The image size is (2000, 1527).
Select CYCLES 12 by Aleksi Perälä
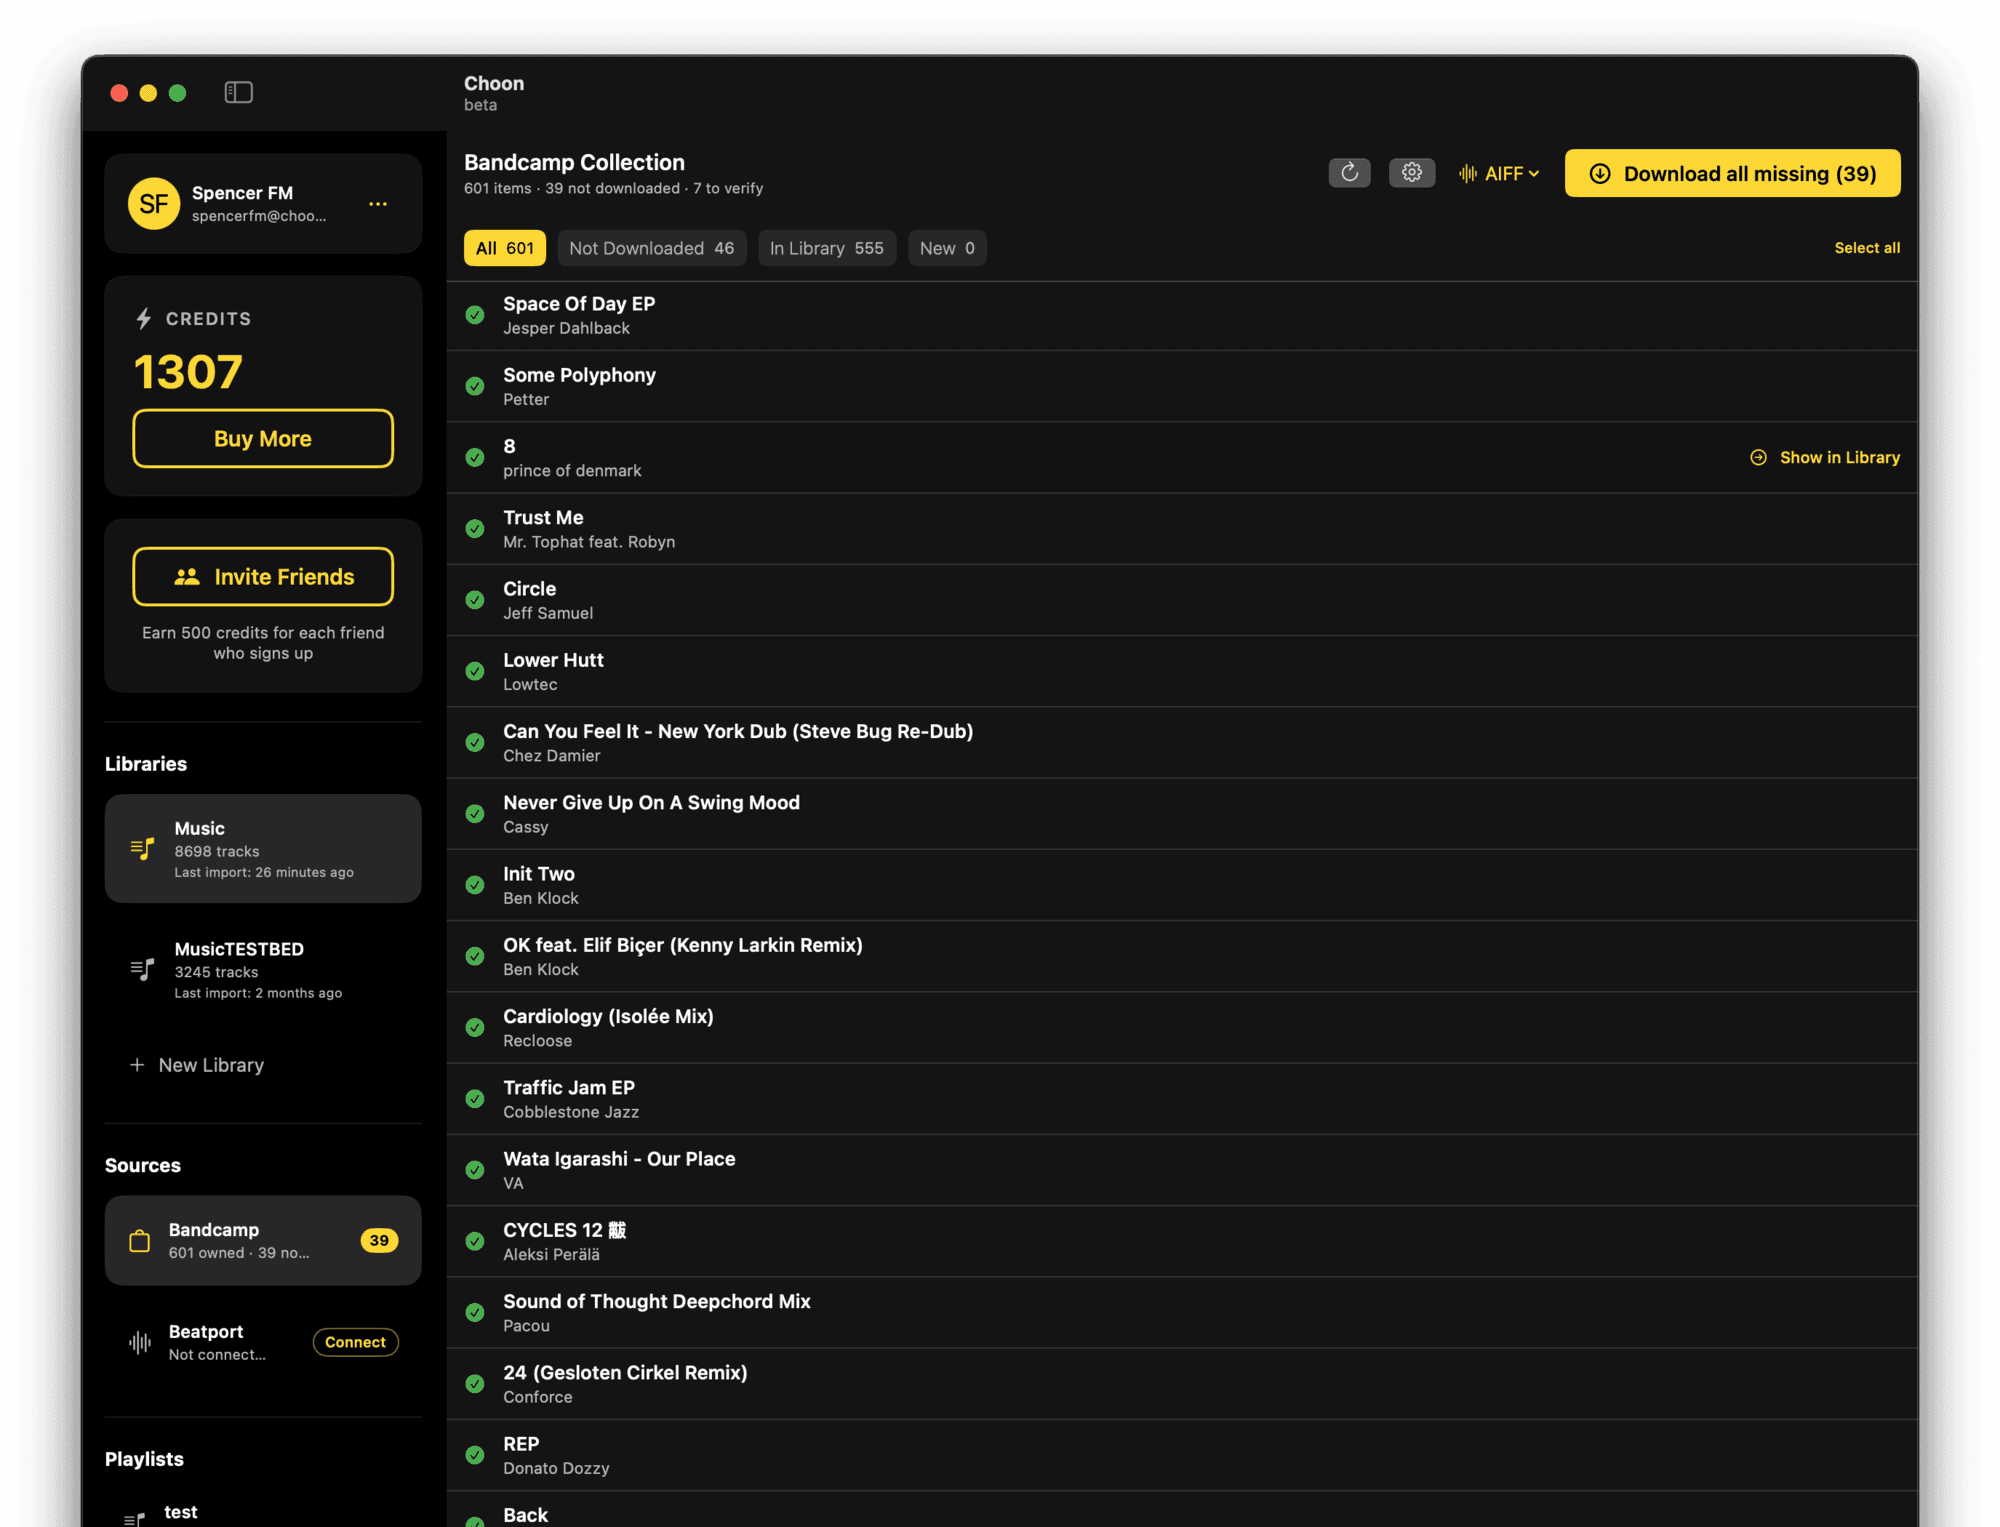coord(1182,1241)
